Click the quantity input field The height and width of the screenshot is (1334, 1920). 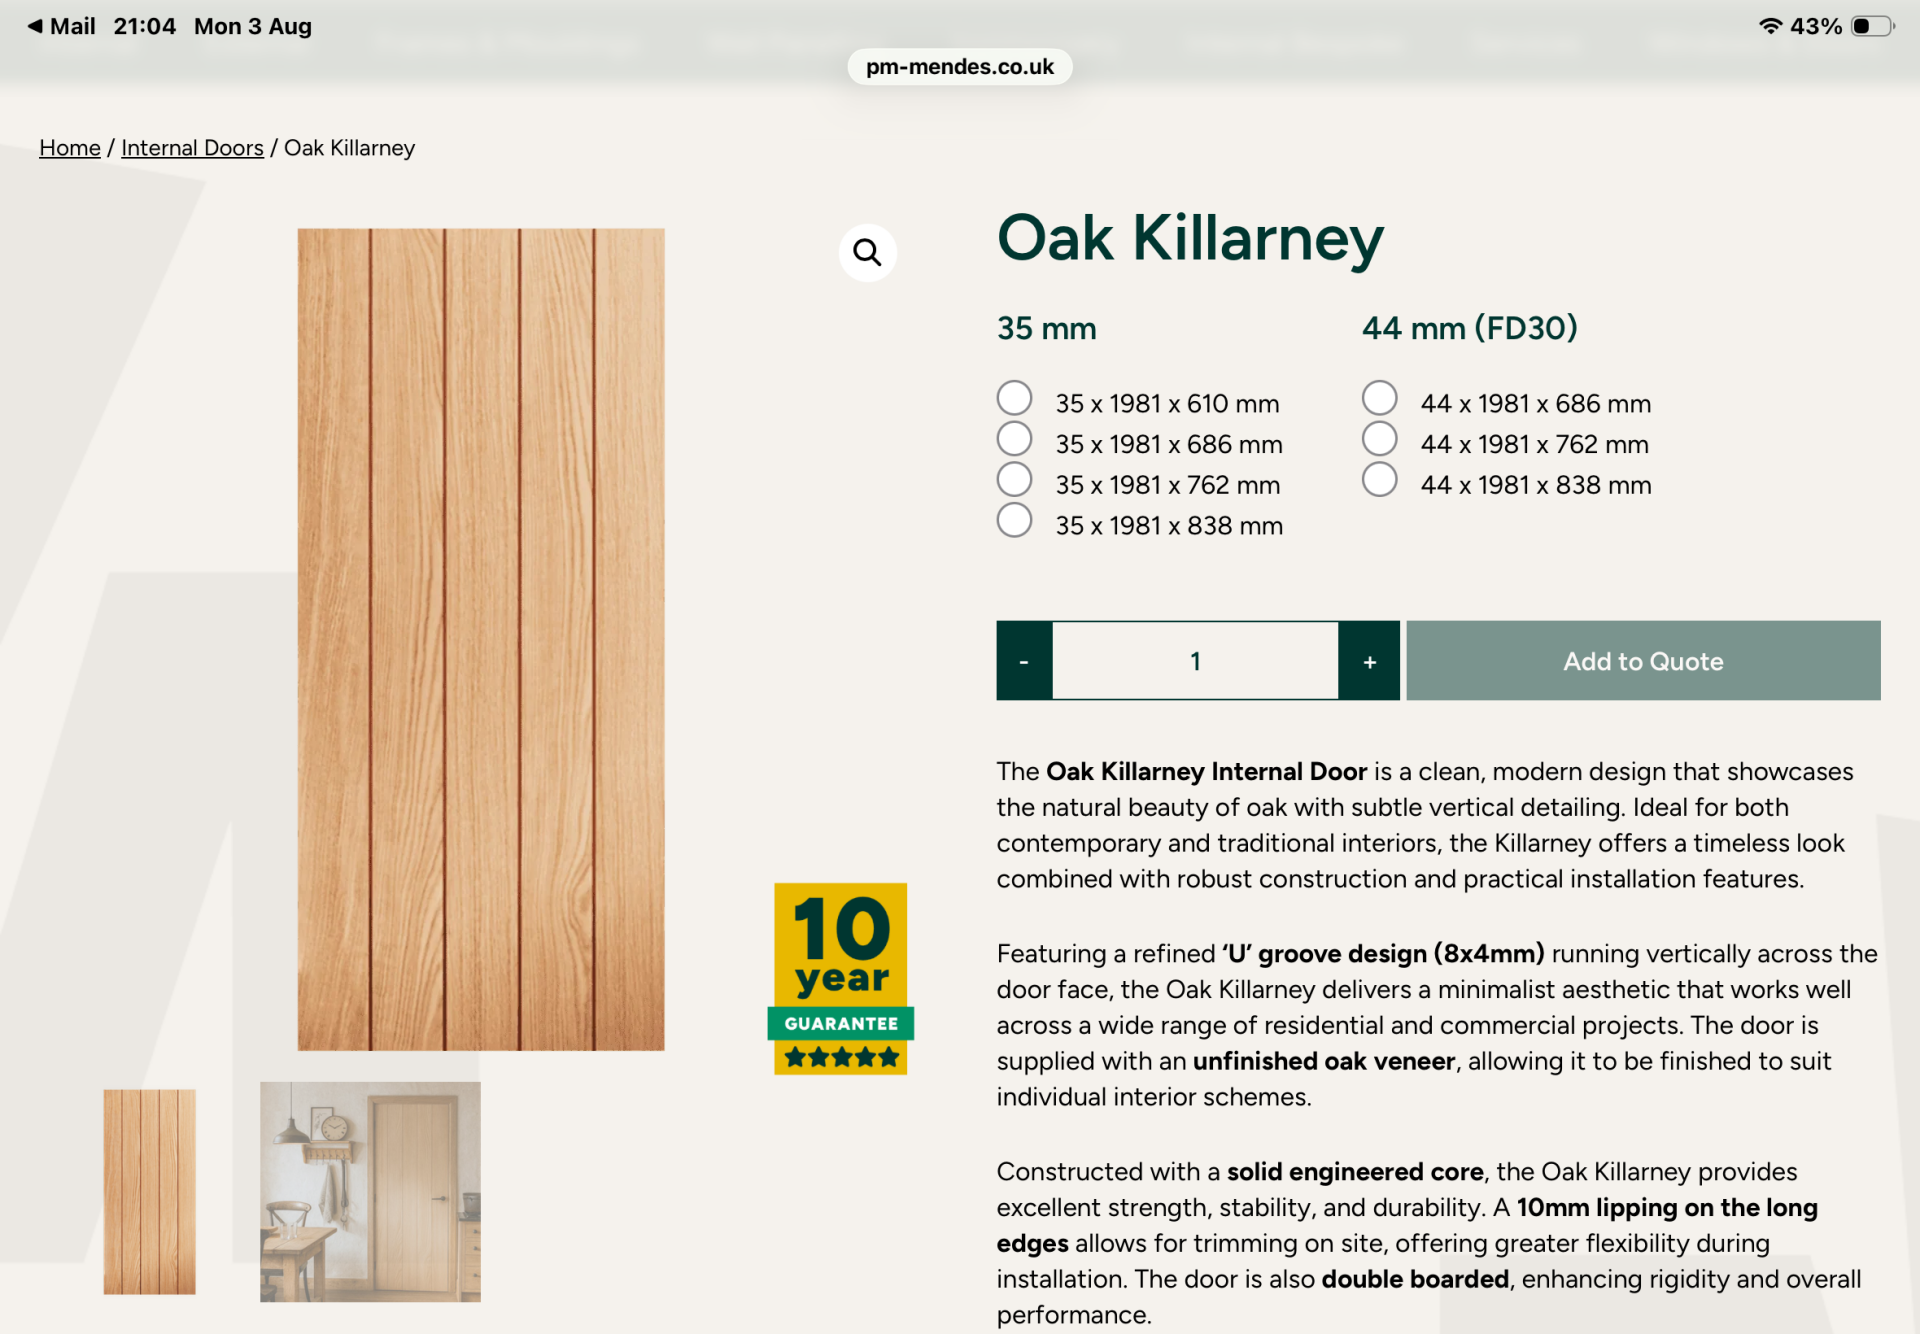[1196, 661]
